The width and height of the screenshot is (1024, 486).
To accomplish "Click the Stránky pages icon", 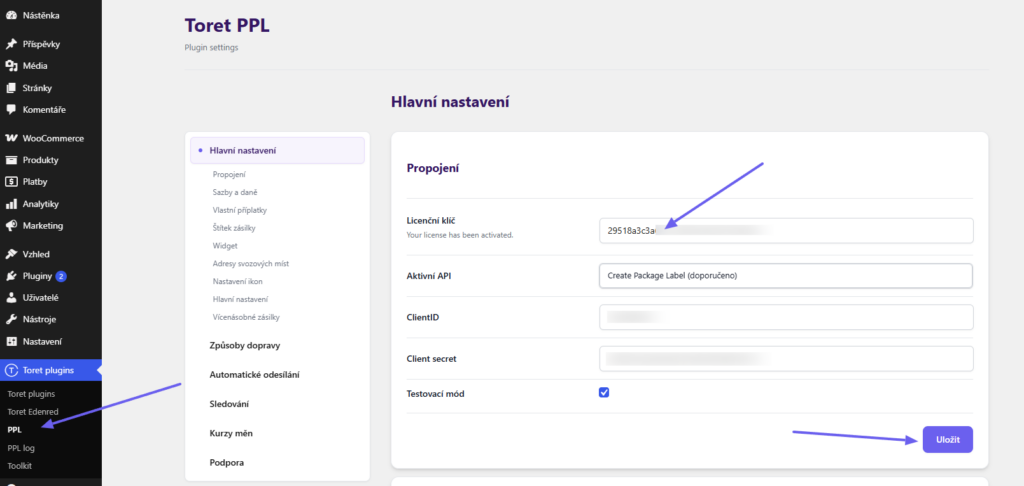I will coord(10,88).
